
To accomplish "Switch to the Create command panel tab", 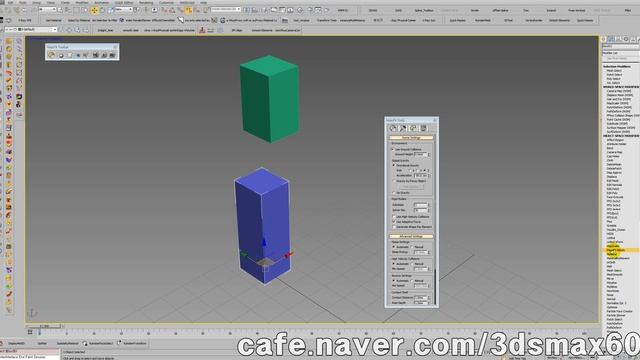I will click(x=604, y=39).
